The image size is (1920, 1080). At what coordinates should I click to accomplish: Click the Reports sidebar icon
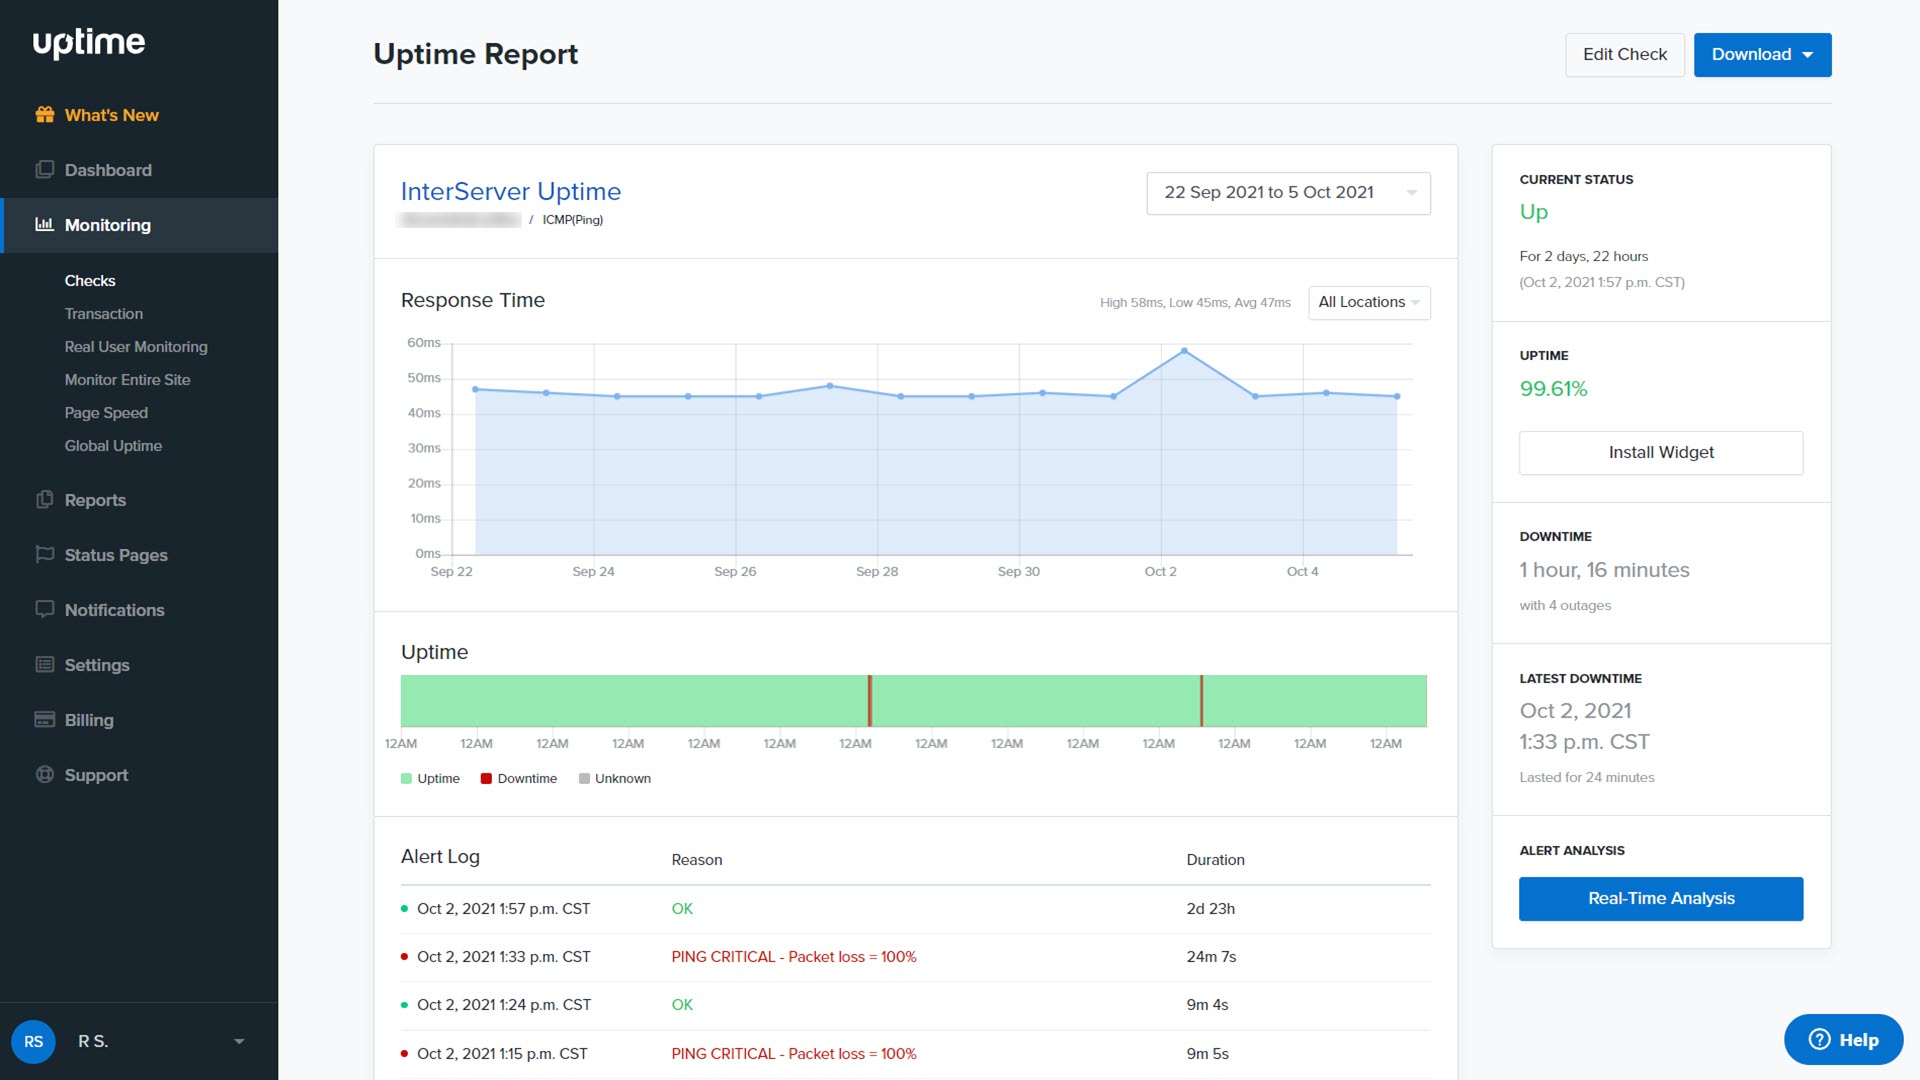[44, 499]
